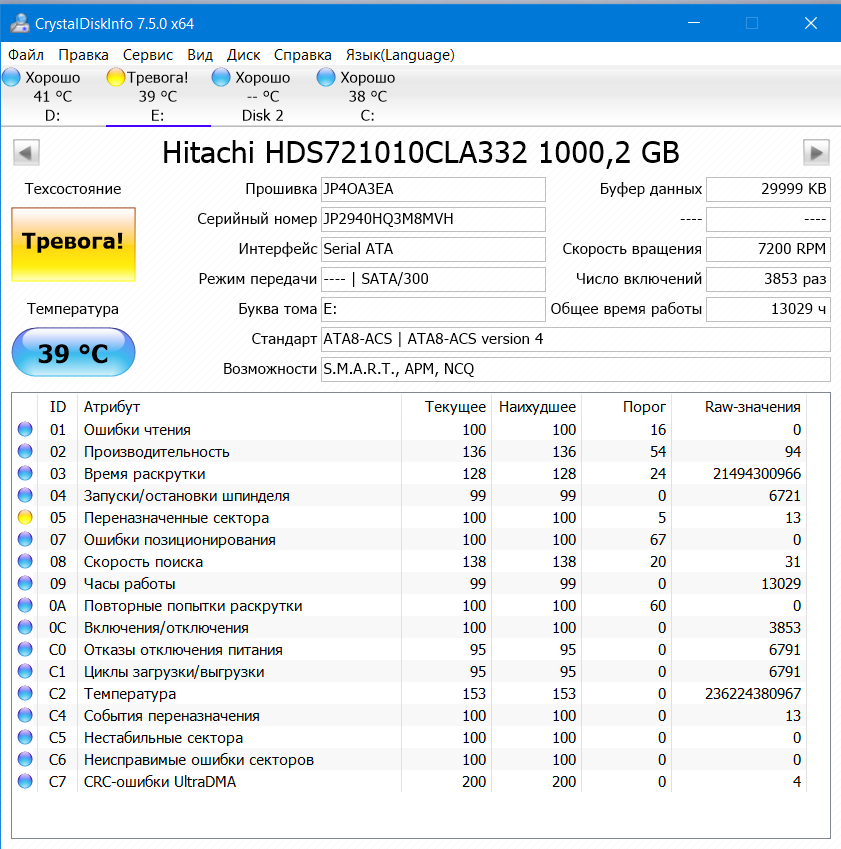Open the Файл menu
Screen dimensions: 841x849
pos(26,55)
